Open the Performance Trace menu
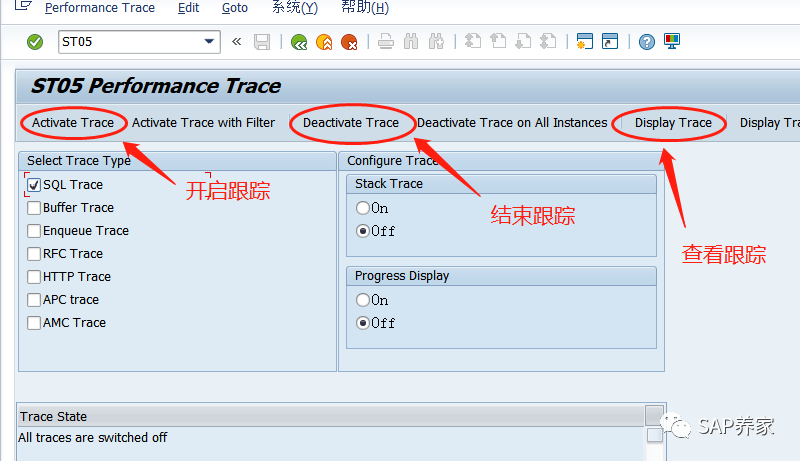Image resolution: width=800 pixels, height=461 pixels. [x=100, y=8]
